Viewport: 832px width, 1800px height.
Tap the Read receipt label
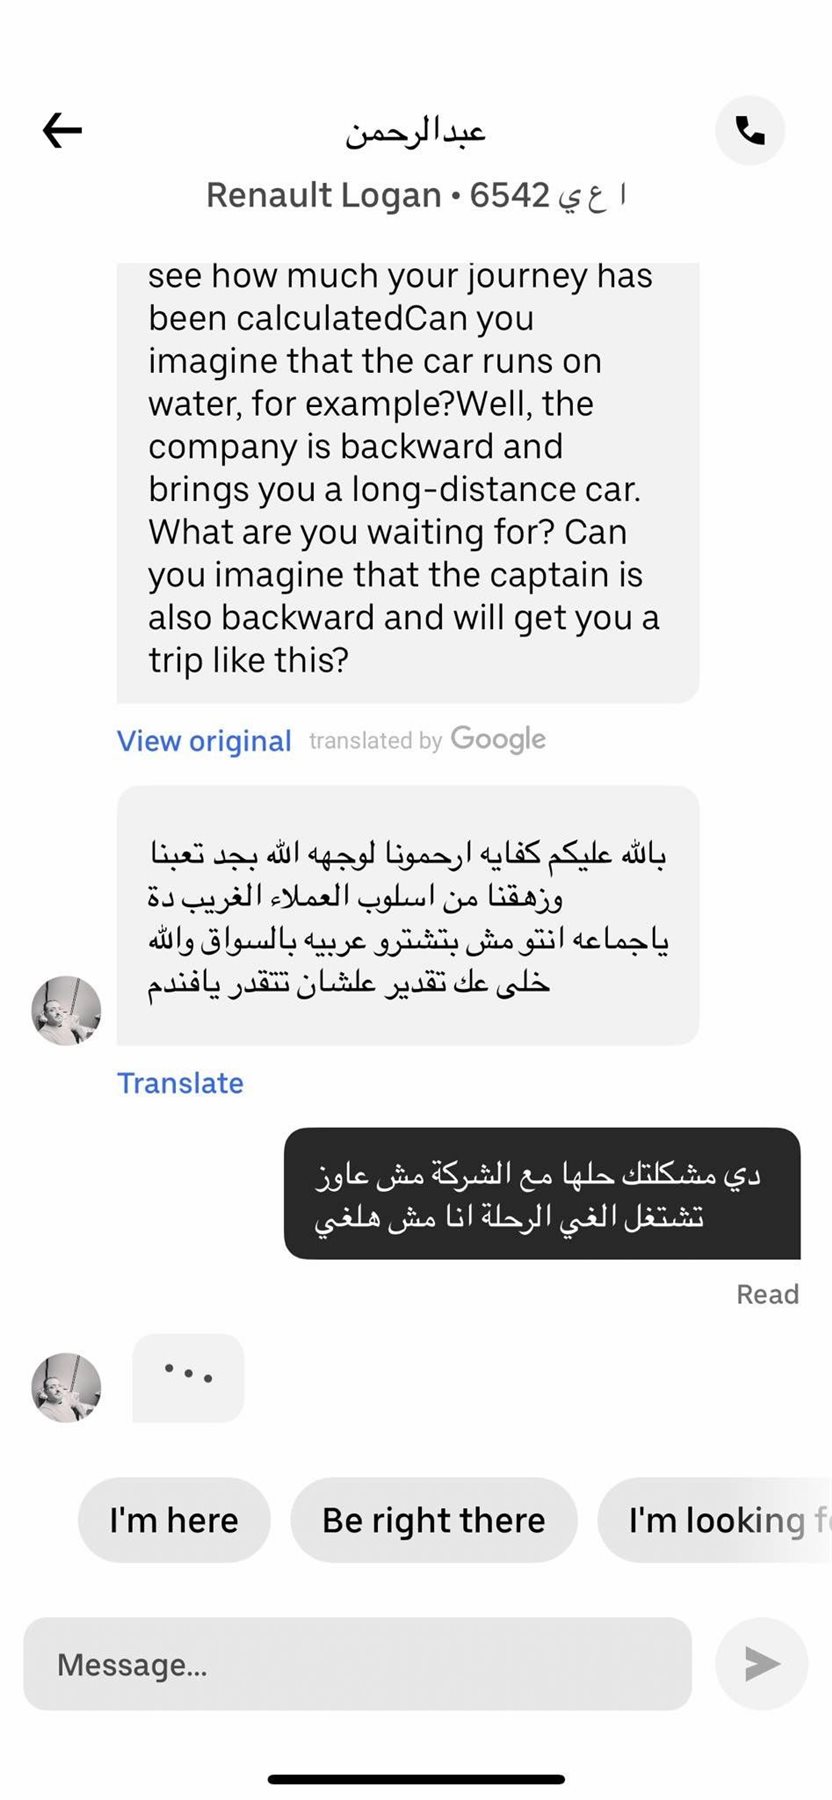click(767, 1294)
